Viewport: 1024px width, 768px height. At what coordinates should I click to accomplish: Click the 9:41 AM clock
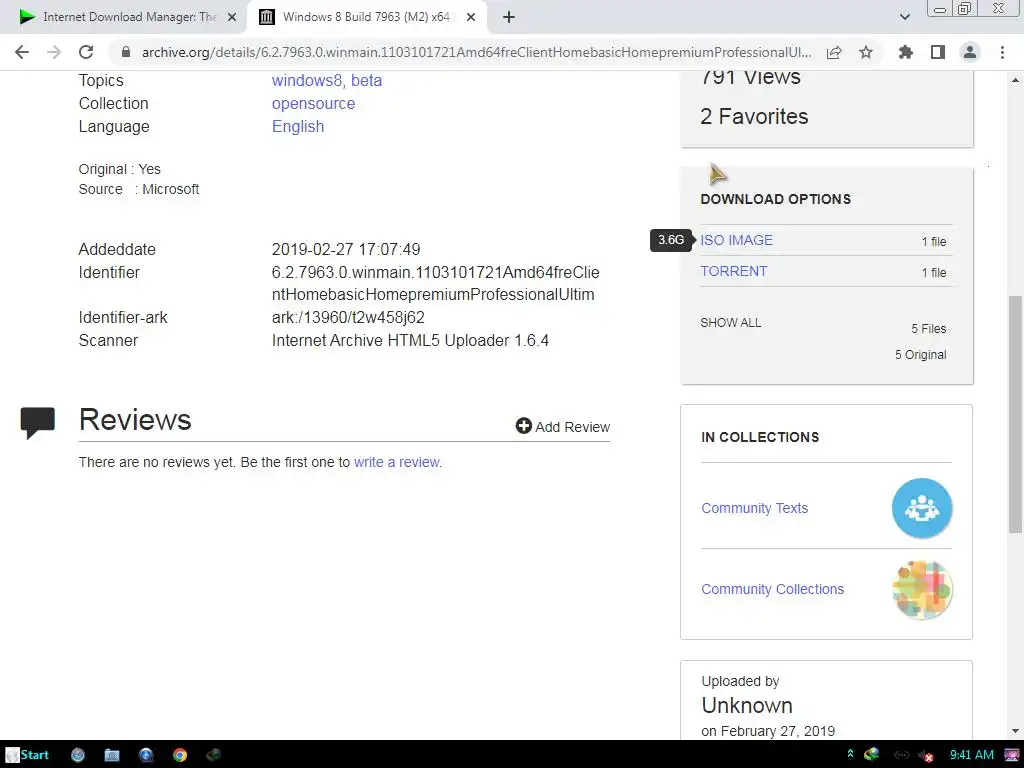[x=971, y=755]
